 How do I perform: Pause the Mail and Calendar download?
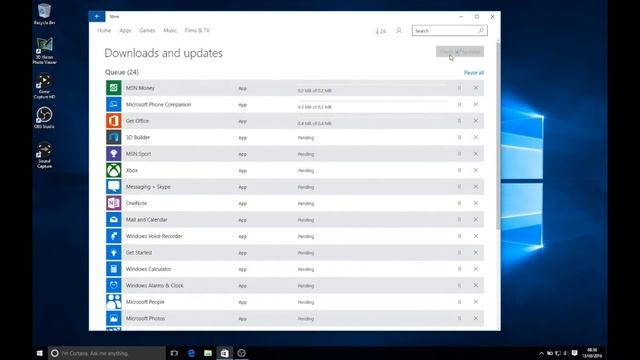(459, 220)
